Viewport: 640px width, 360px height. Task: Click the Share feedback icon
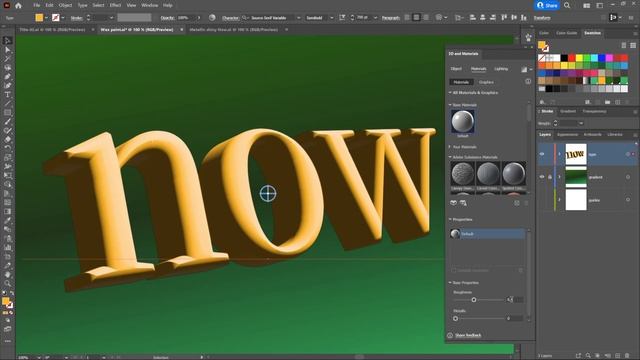pos(450,335)
